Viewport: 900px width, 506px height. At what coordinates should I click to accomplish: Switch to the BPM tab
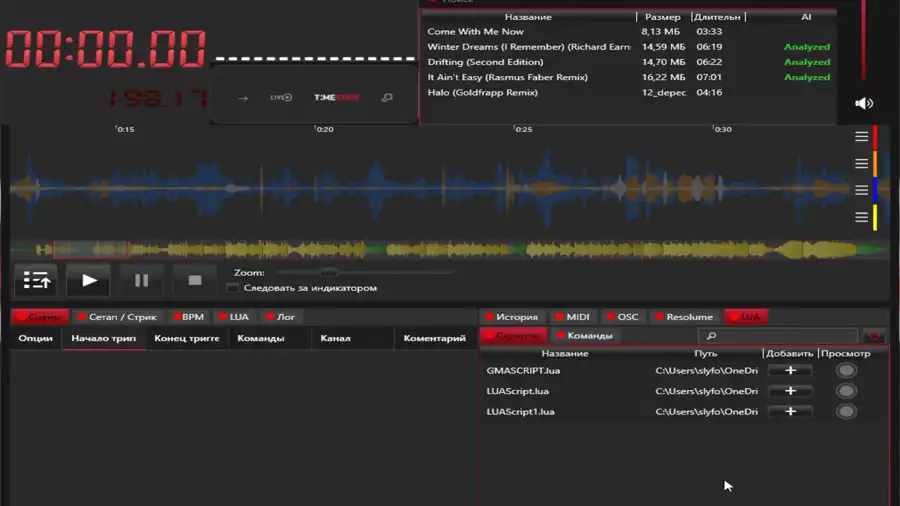click(187, 317)
